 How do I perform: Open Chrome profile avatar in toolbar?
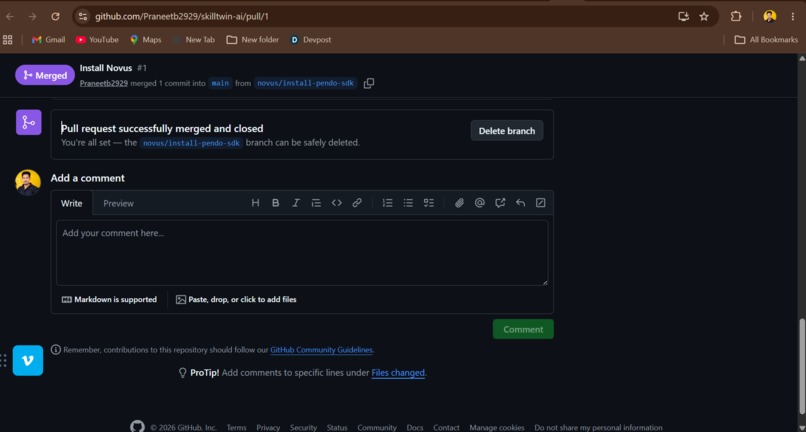(x=769, y=16)
